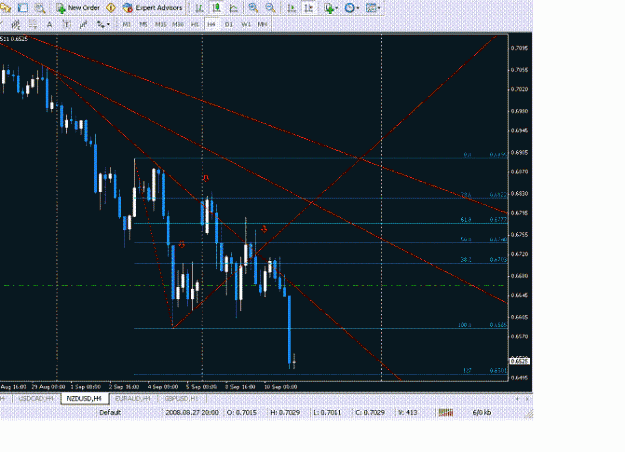
Task: Select the Text tool A
Action: point(49,24)
